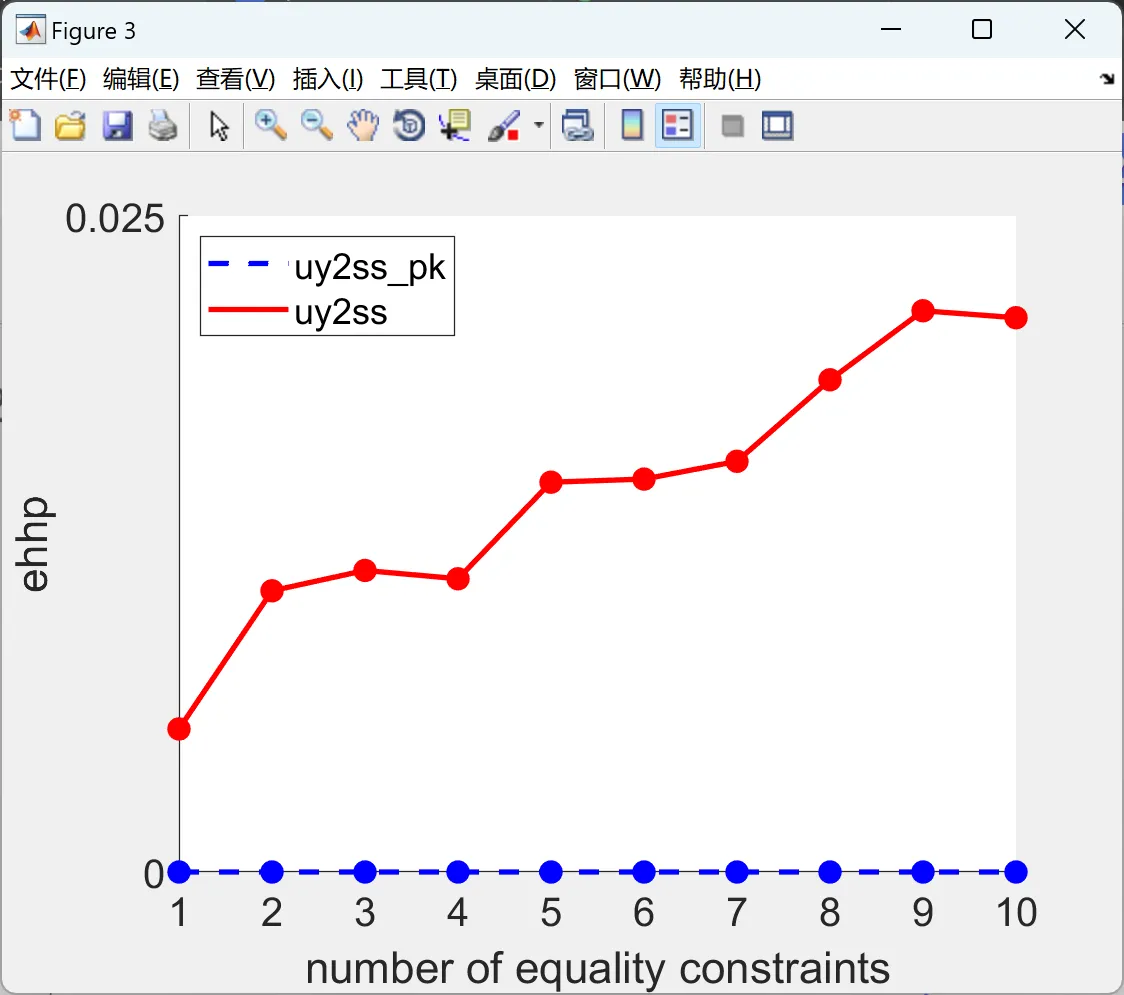Open the 编辑(E) menu

pos(141,79)
